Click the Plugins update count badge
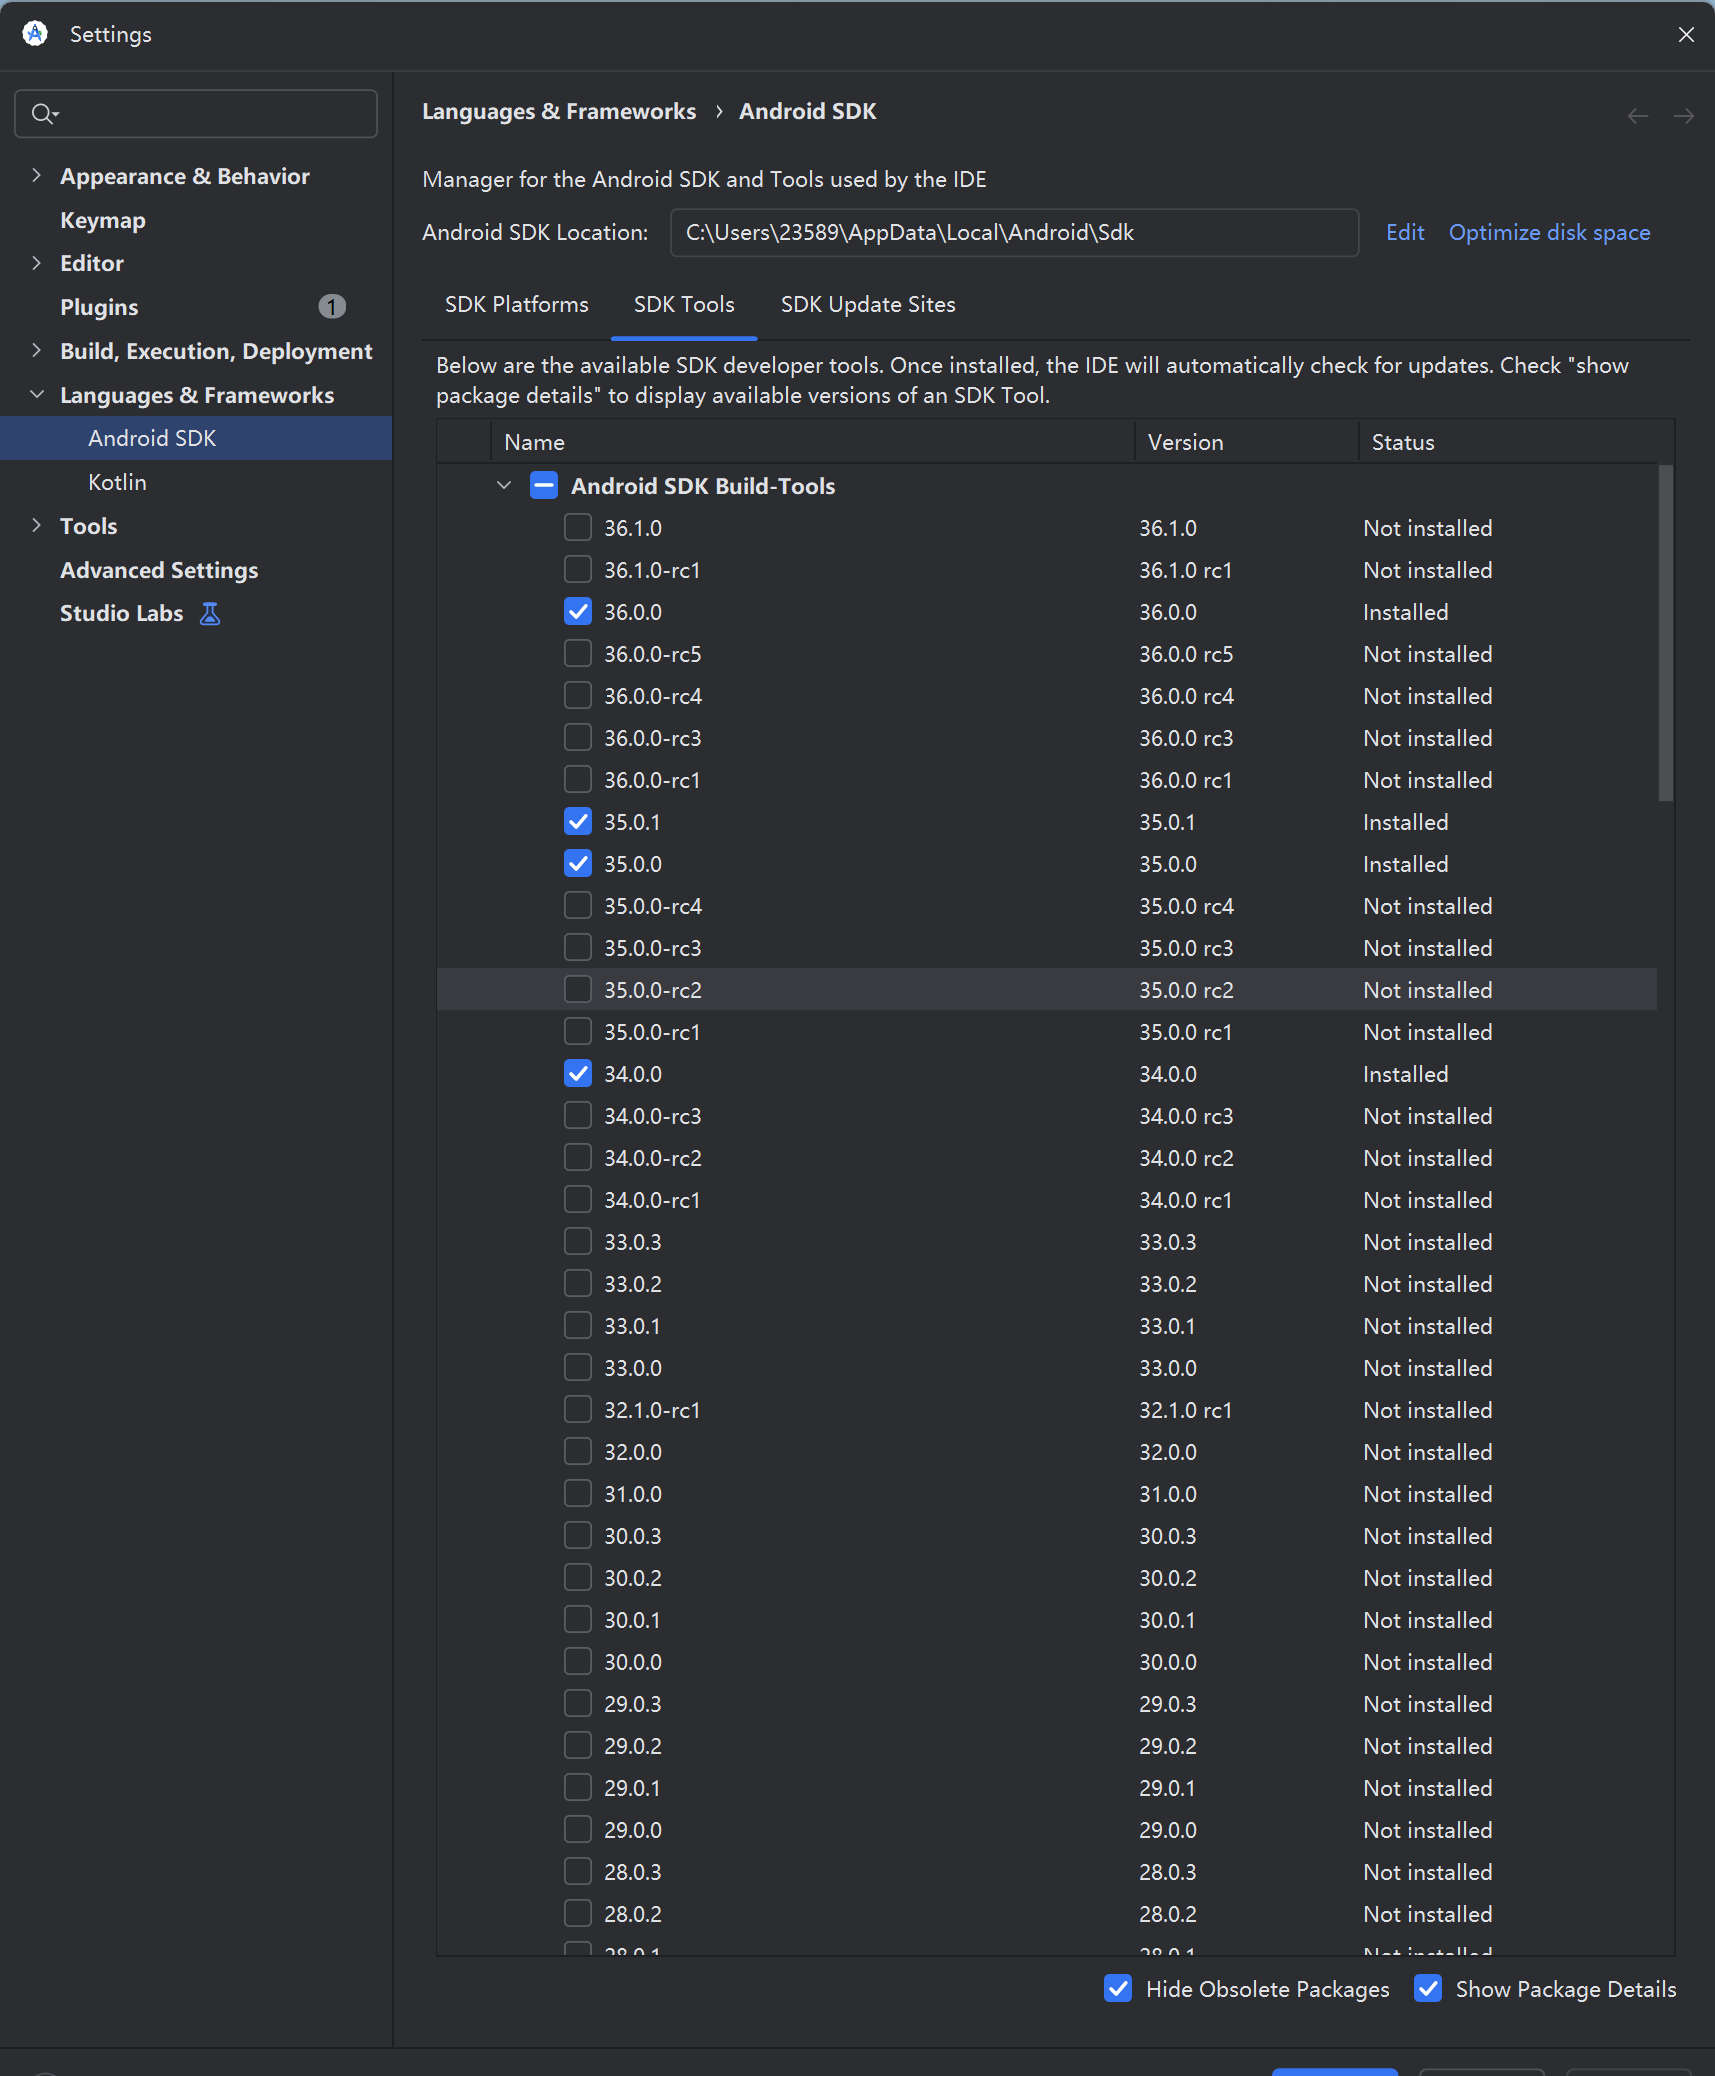The image size is (1715, 2076). (x=332, y=306)
